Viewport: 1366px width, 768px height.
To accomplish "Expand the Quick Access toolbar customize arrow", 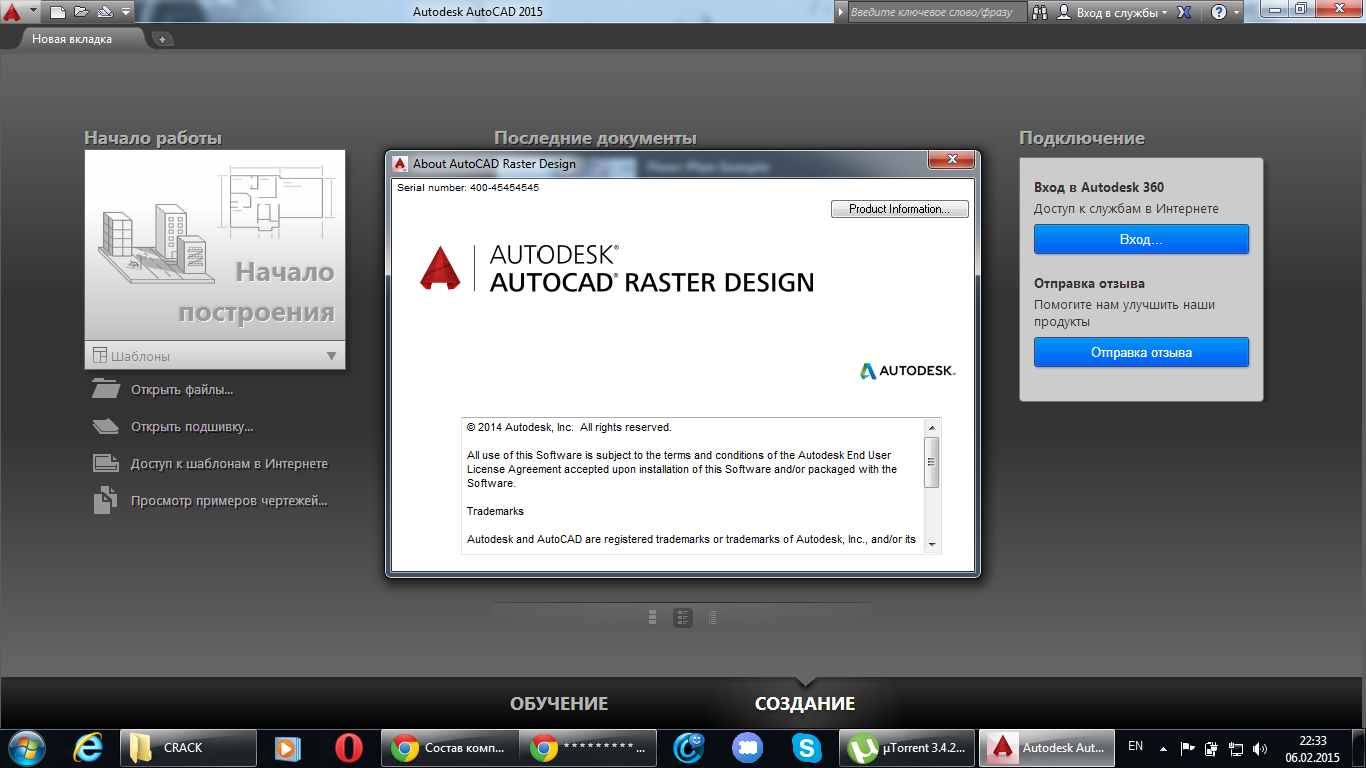I will tap(125, 12).
